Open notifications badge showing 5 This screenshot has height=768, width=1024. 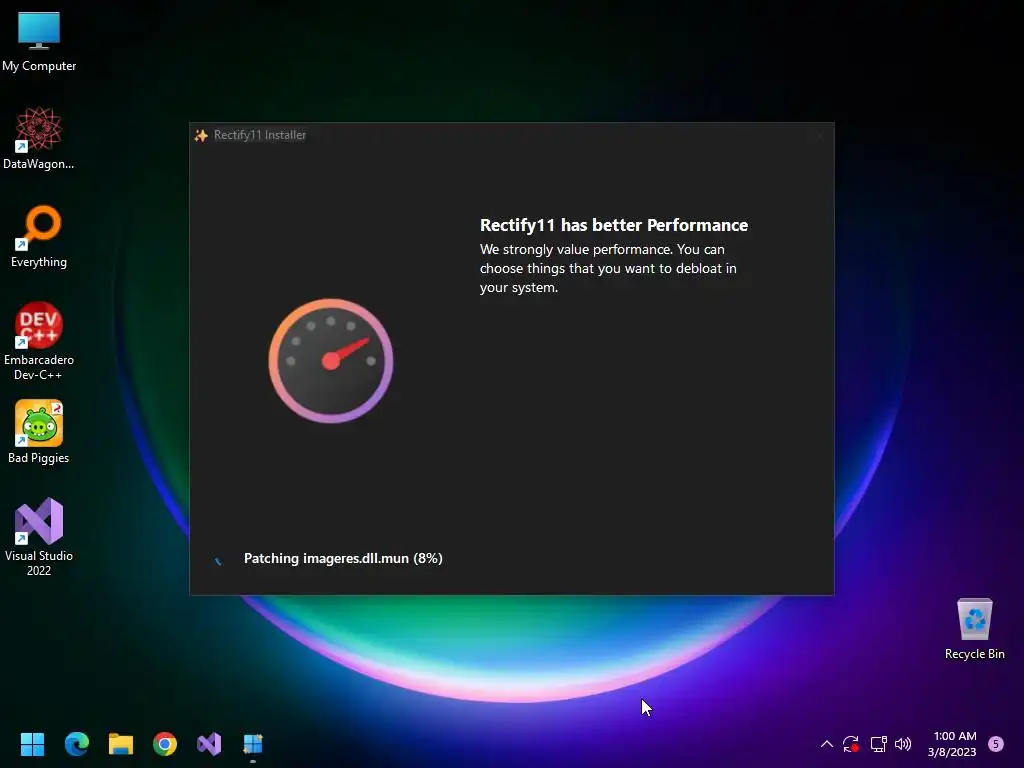996,744
